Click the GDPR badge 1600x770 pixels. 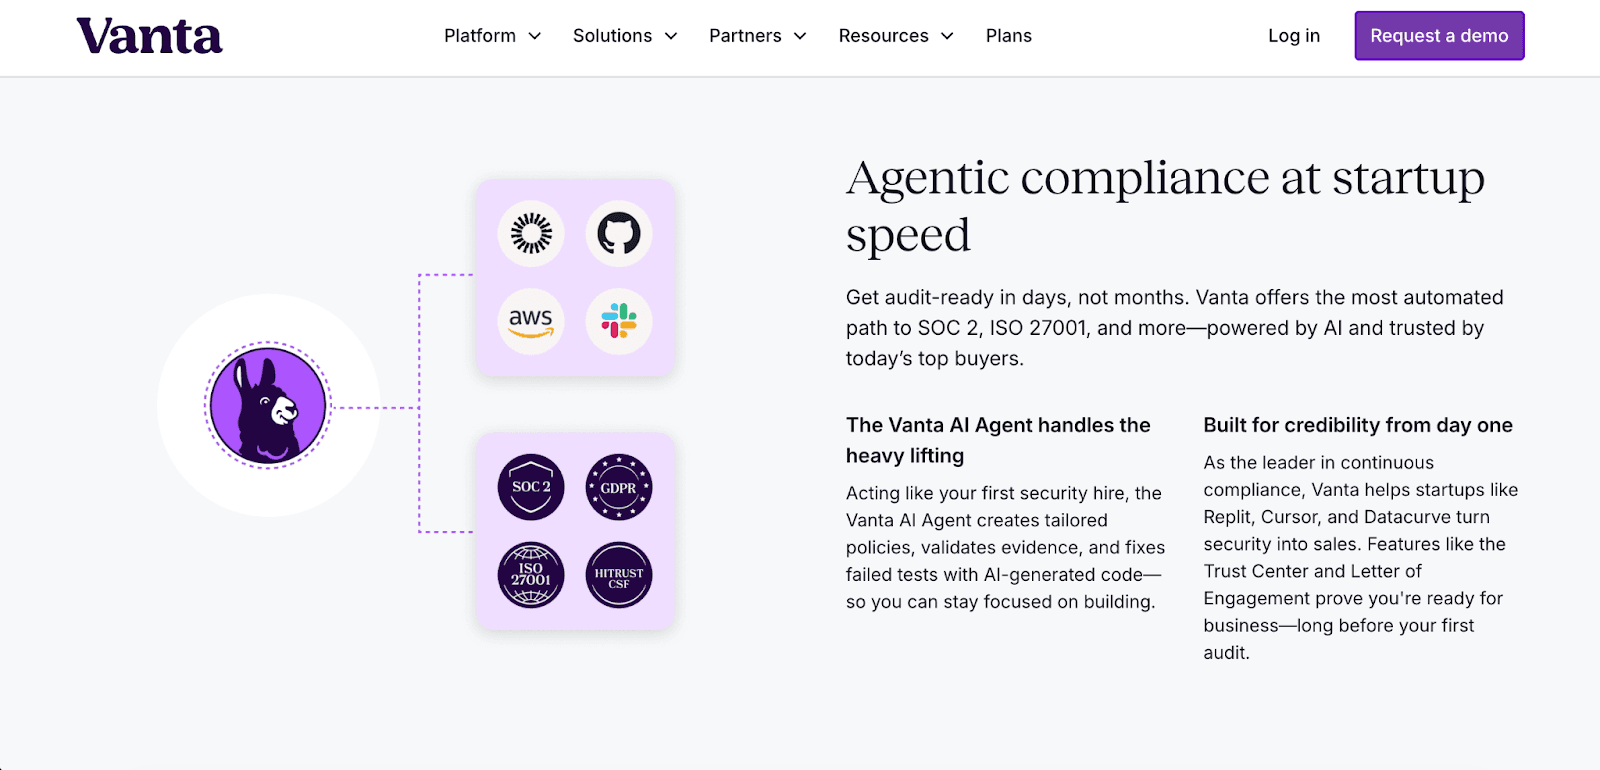coord(619,487)
